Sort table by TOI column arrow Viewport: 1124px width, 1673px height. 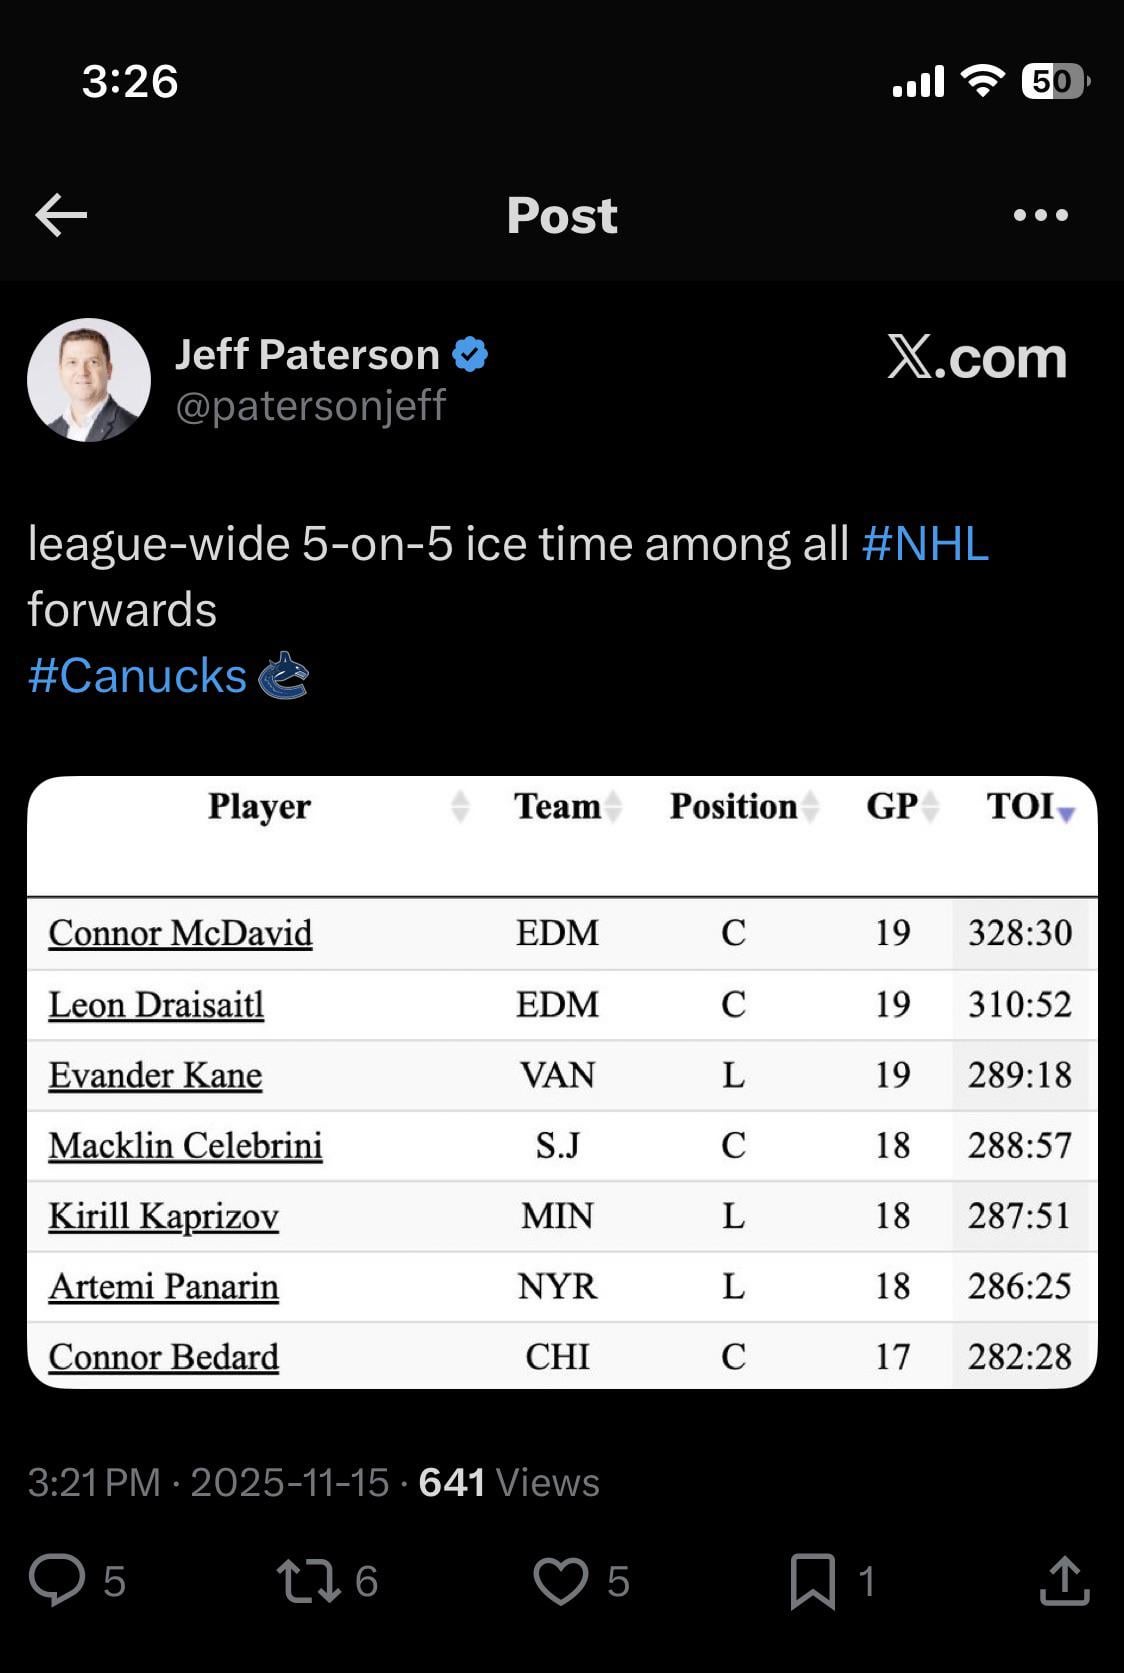[x=1066, y=813]
